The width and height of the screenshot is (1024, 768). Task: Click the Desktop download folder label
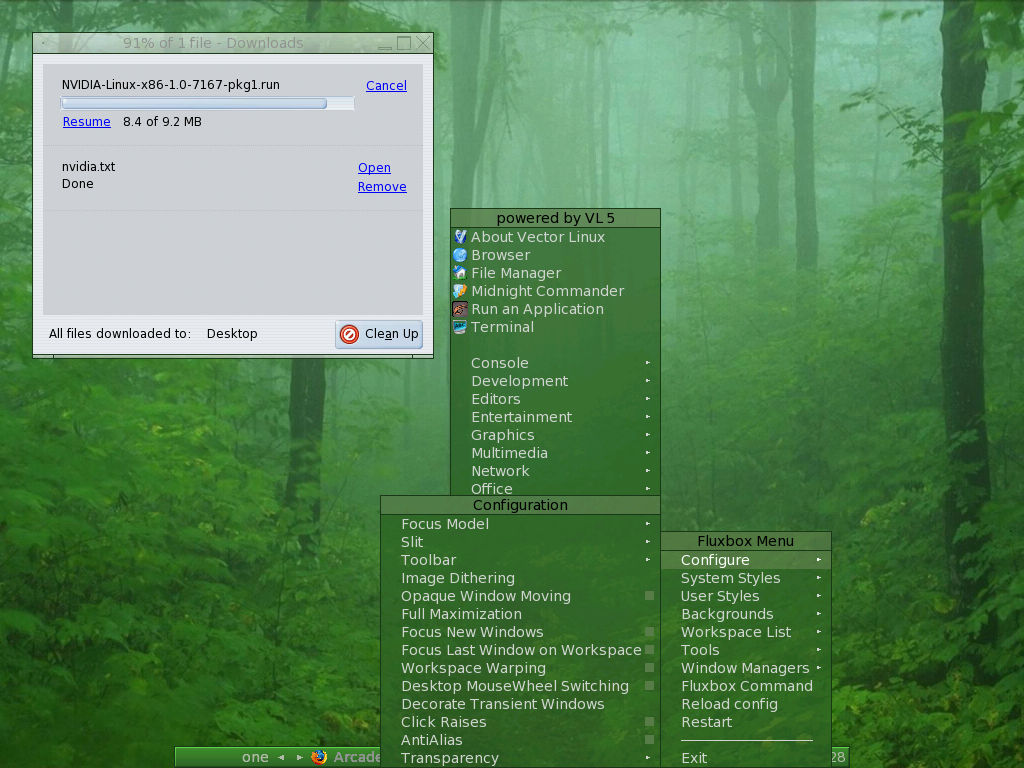232,334
